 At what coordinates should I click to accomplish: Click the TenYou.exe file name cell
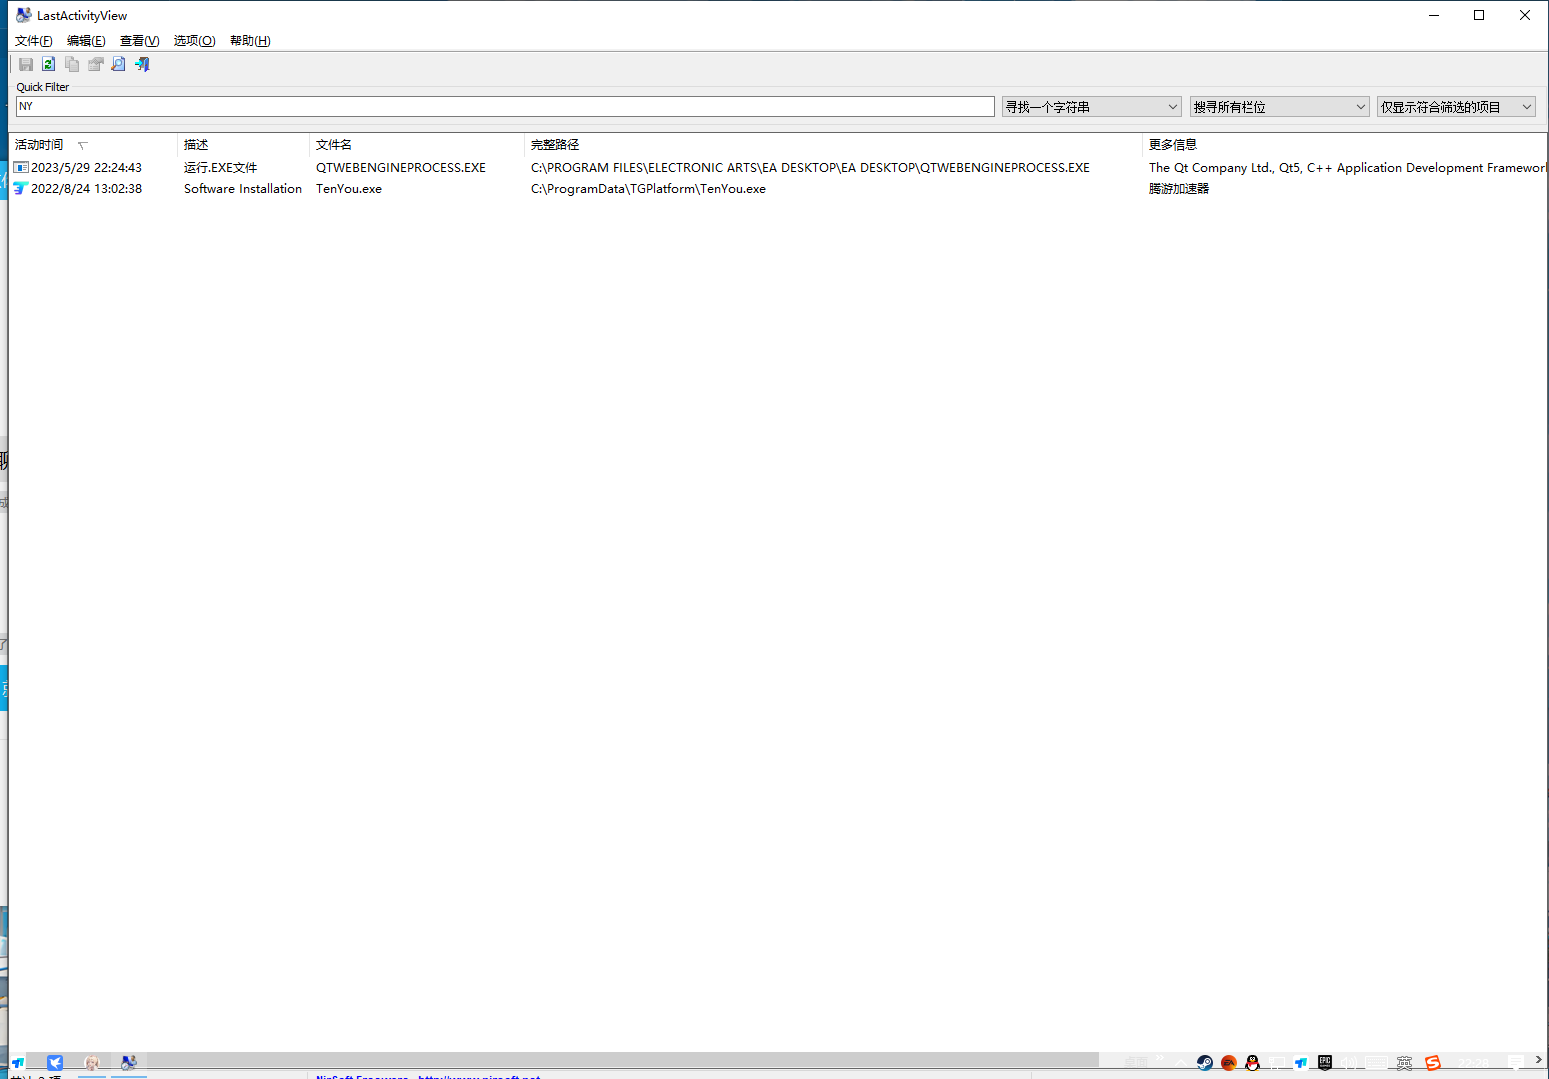349,189
